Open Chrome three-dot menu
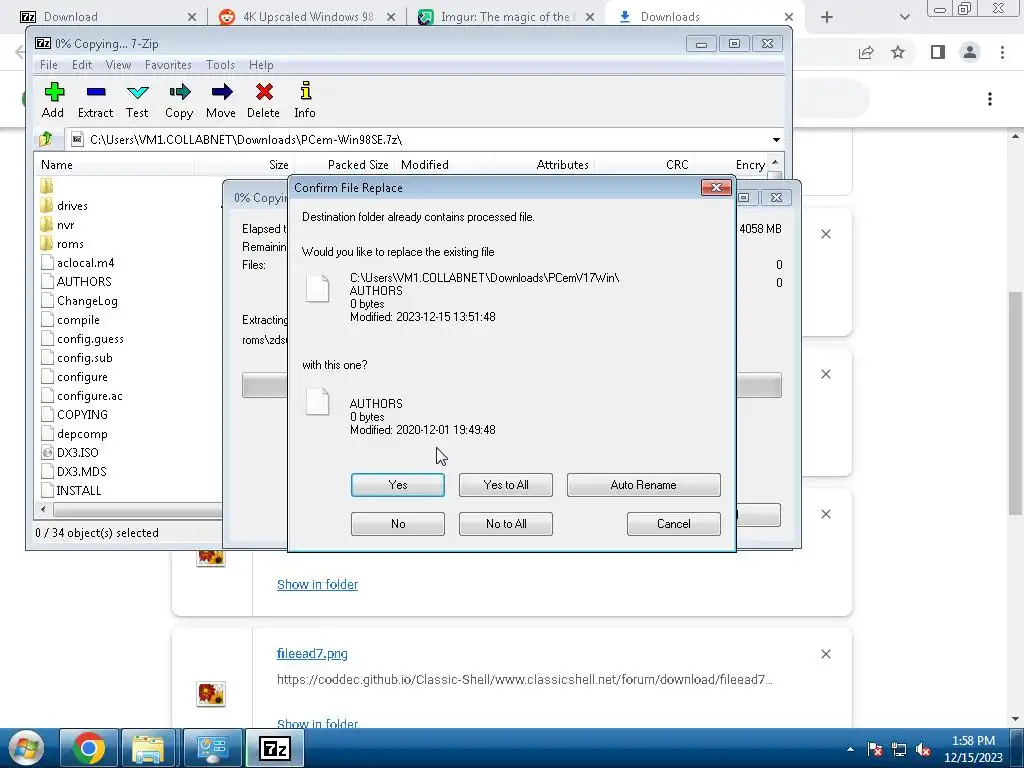Viewport: 1024px width, 768px height. pos(1002,52)
